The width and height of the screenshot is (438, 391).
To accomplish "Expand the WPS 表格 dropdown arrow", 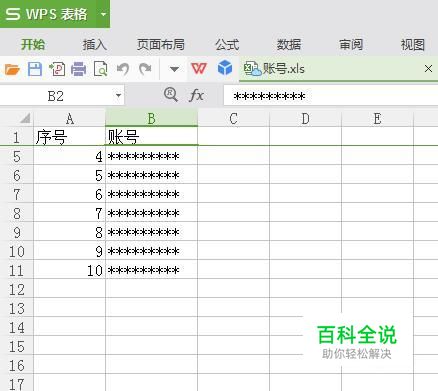I will point(103,14).
